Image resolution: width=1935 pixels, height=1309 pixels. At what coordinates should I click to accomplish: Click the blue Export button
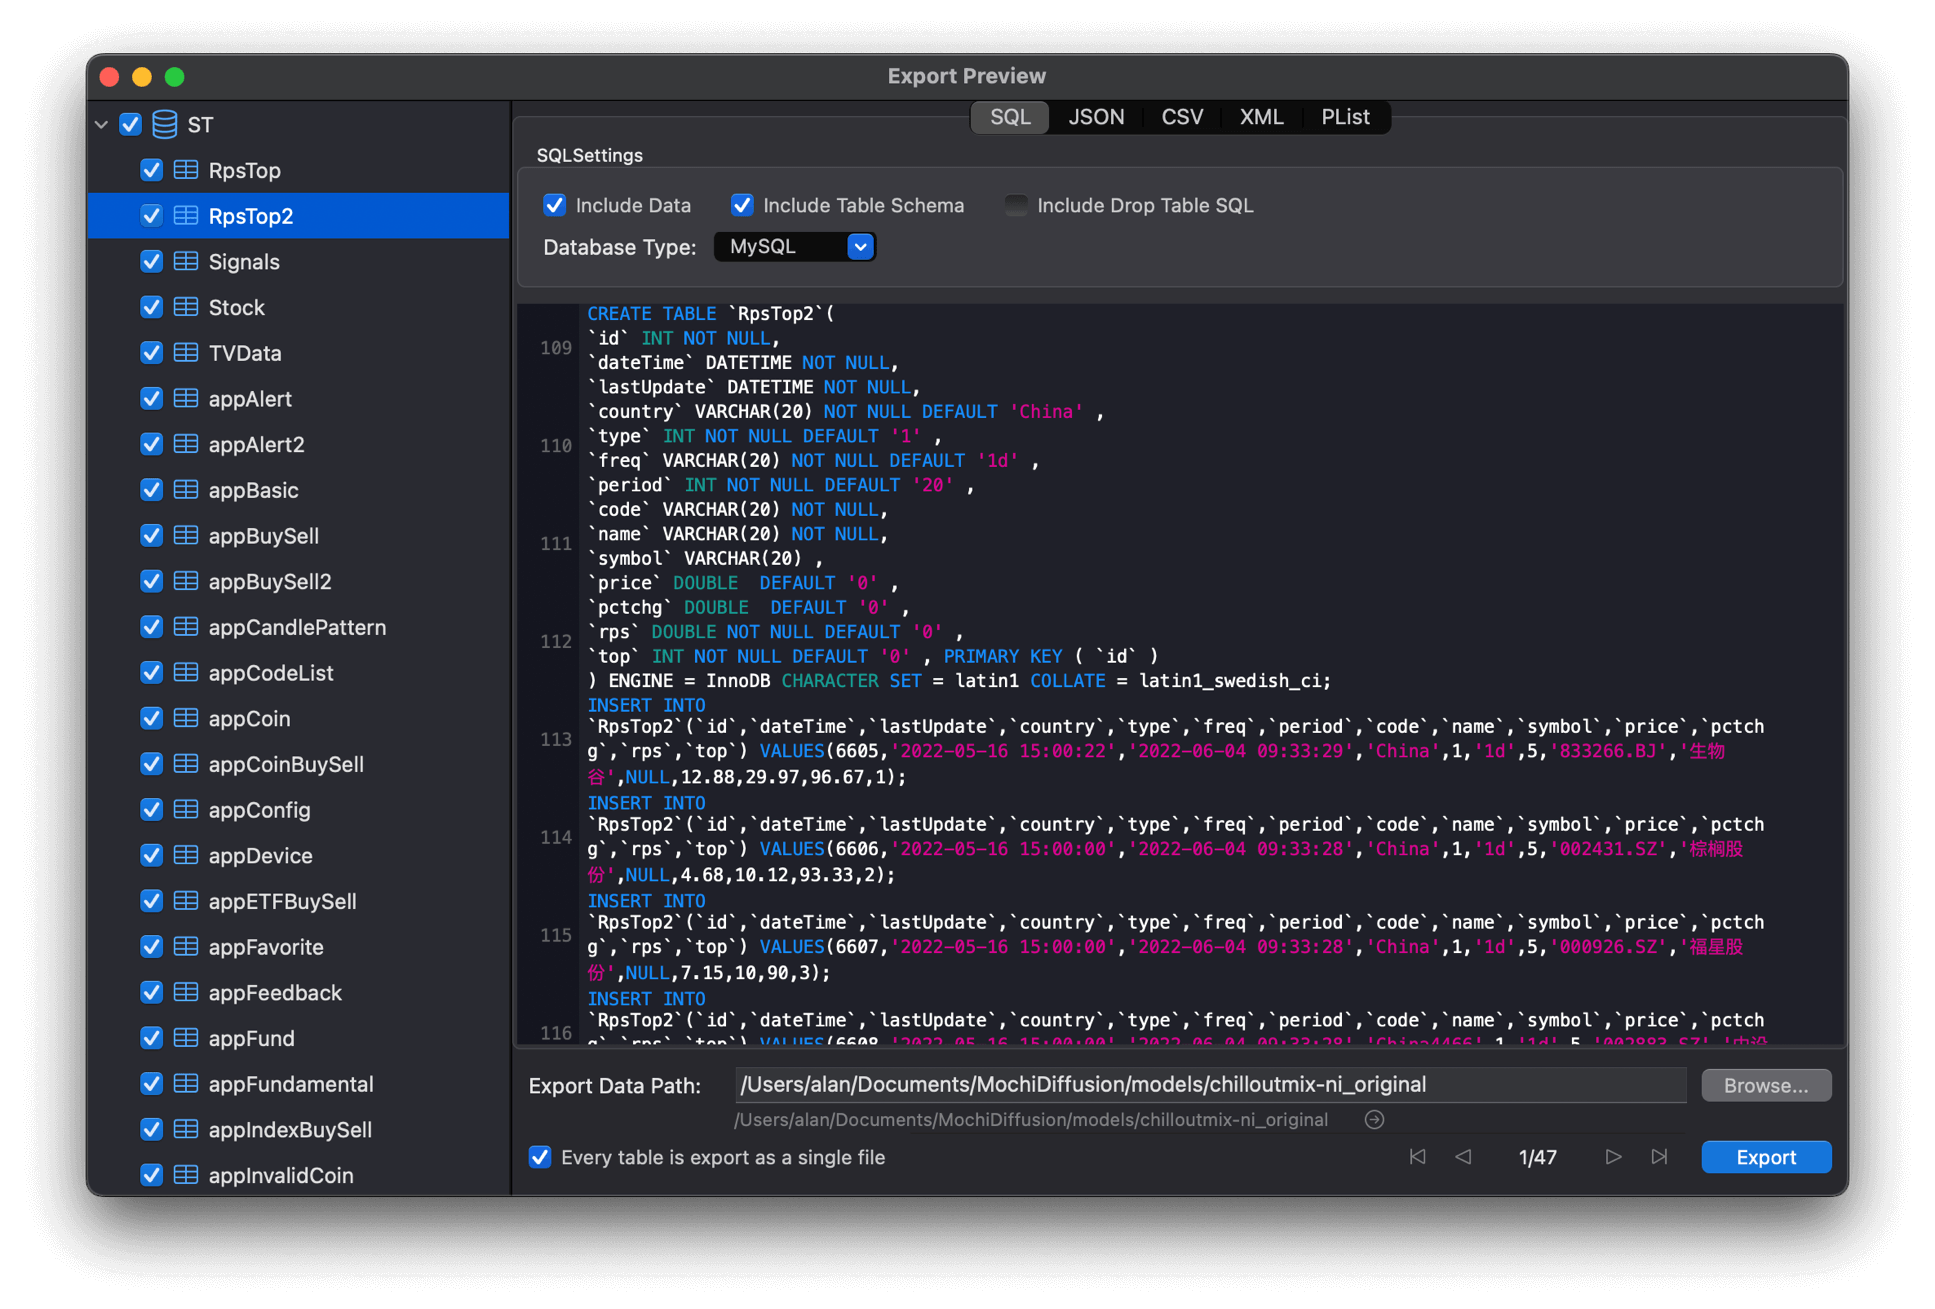(x=1766, y=1157)
